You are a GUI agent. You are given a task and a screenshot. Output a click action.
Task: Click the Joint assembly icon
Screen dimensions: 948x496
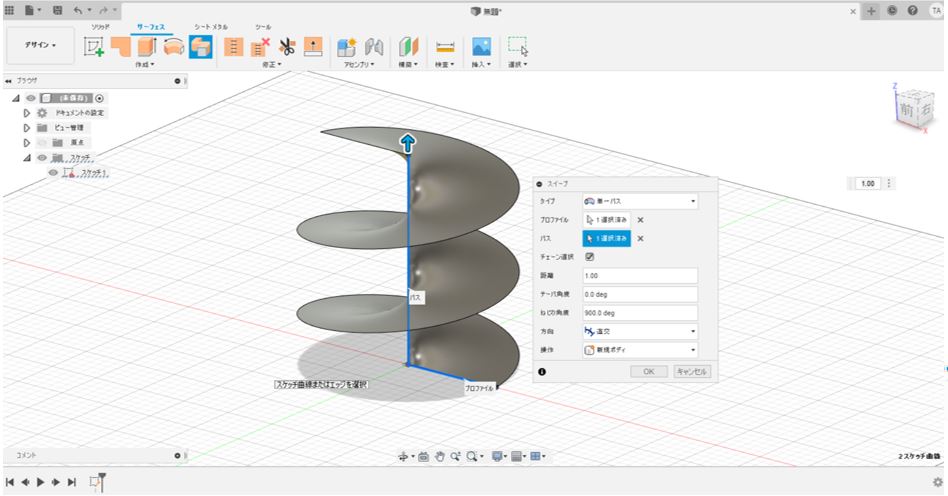[374, 47]
